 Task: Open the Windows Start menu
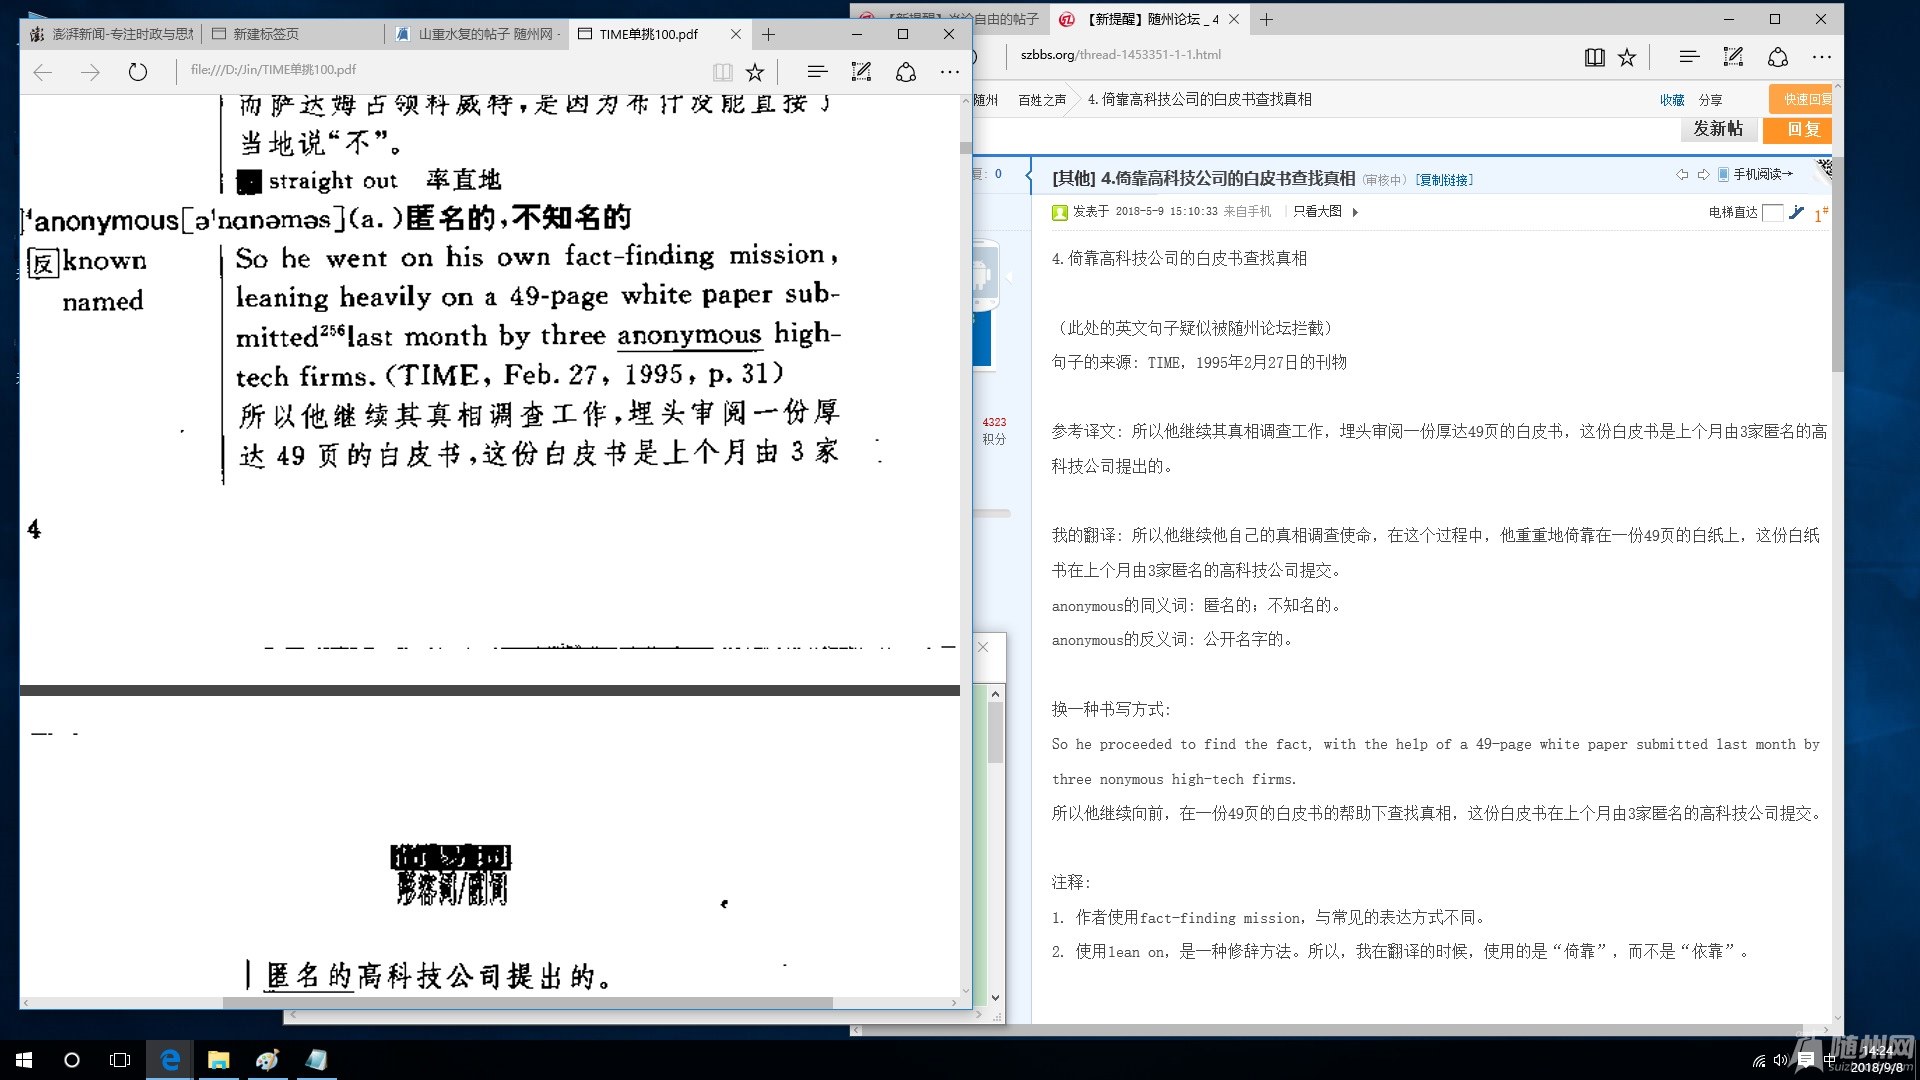pos(24,1060)
